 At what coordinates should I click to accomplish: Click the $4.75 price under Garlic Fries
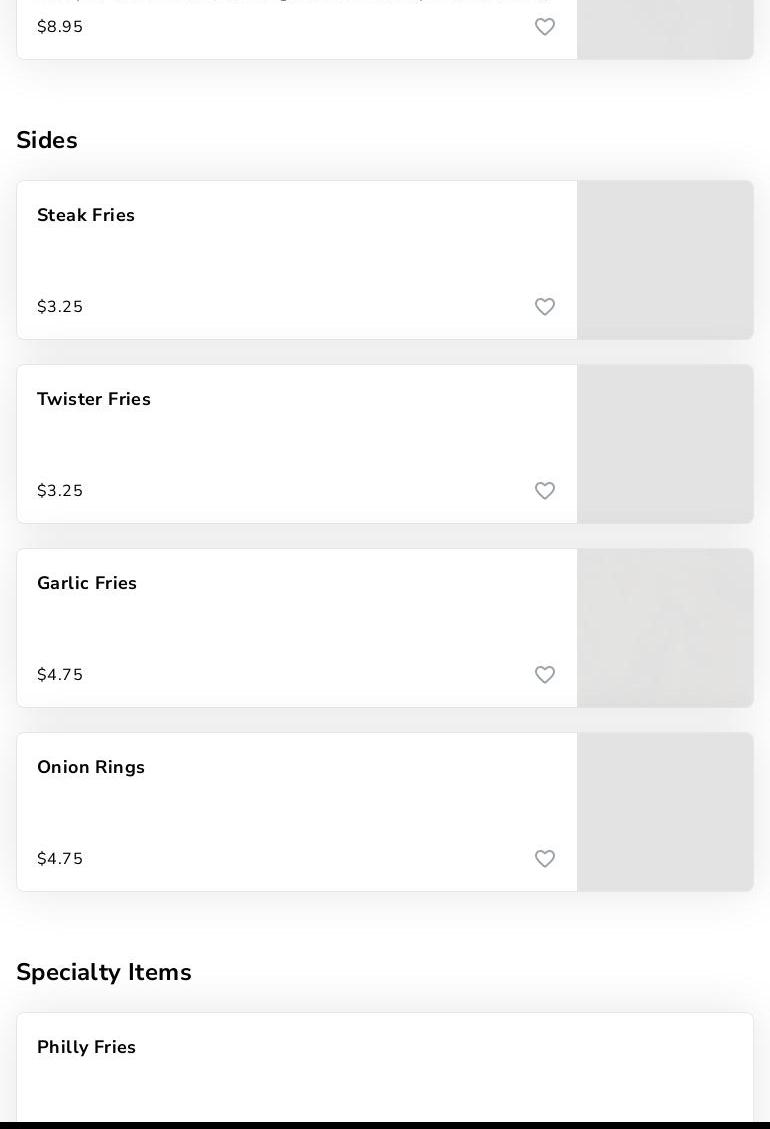coord(60,675)
